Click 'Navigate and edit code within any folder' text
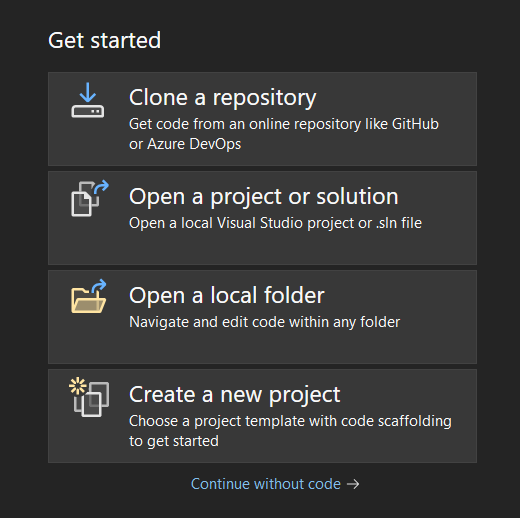Screen dimensions: 520x518 [264, 322]
